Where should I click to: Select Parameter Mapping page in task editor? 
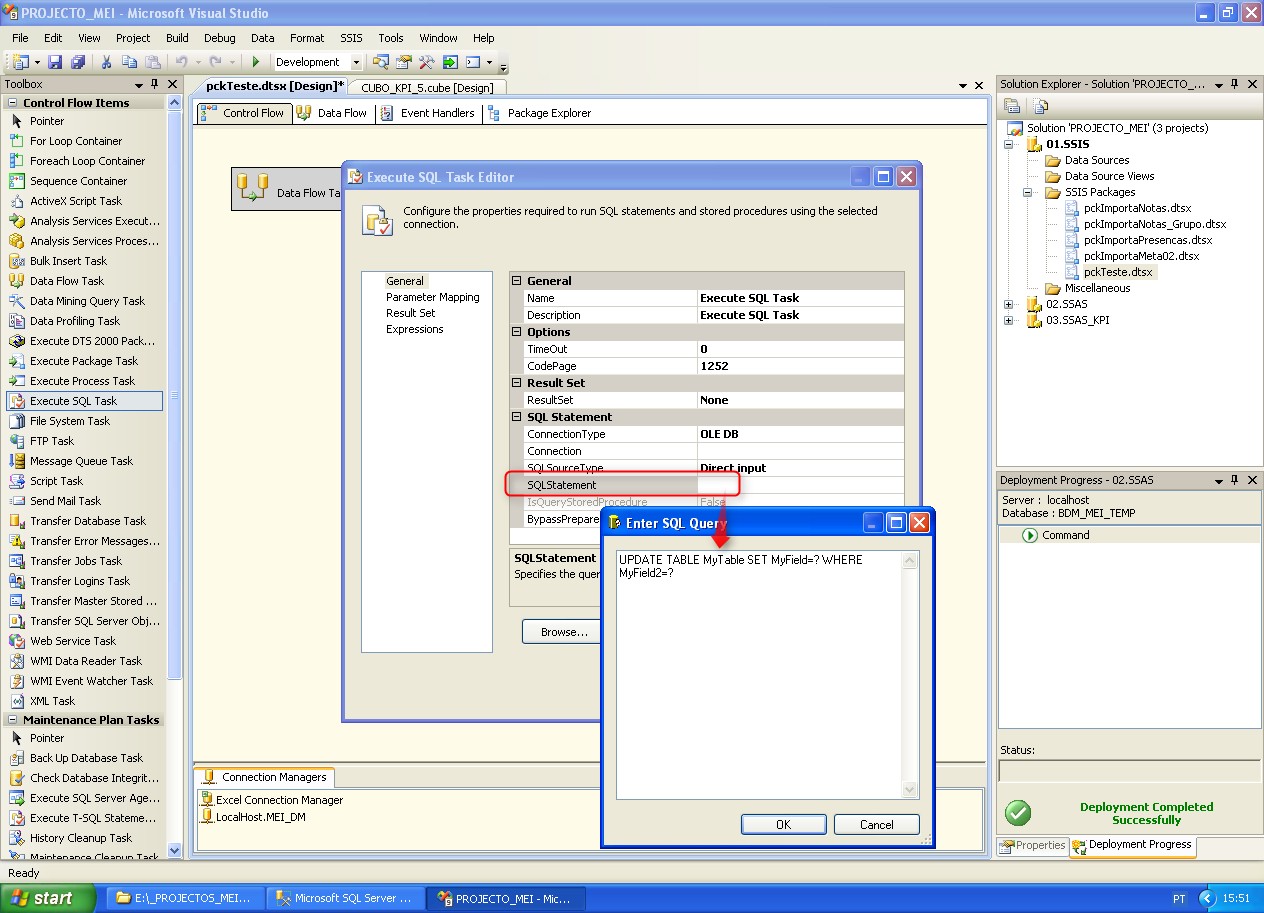click(433, 297)
